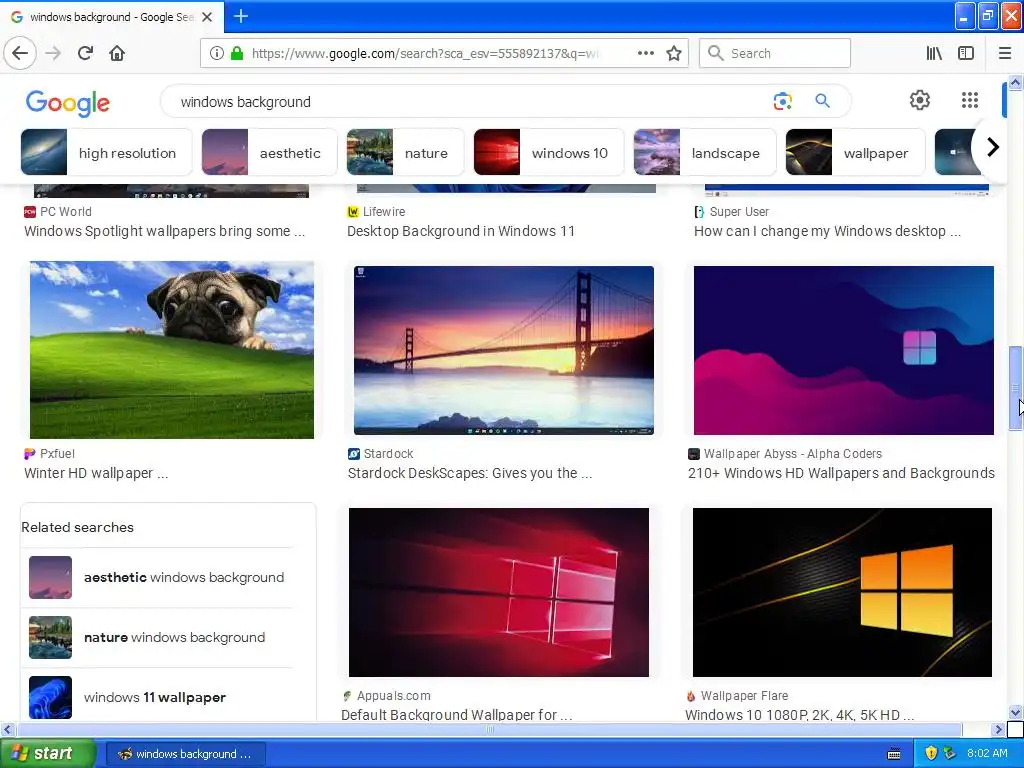Click the forward navigation arrow

point(53,53)
